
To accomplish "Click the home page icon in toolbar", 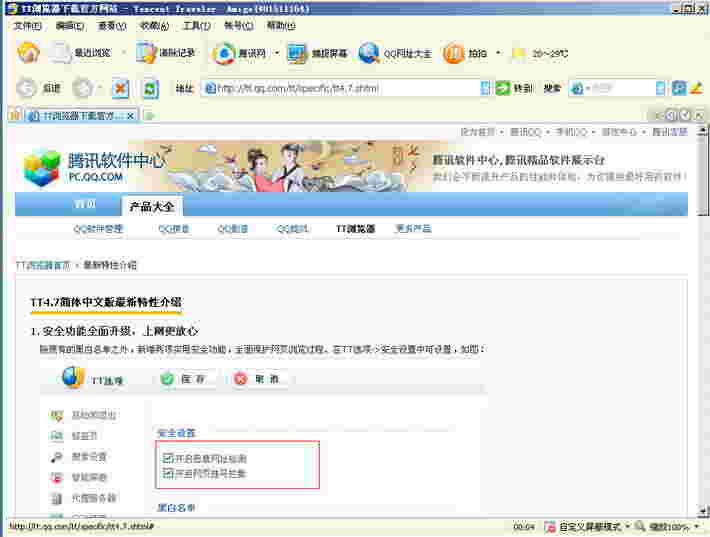I will point(28,53).
